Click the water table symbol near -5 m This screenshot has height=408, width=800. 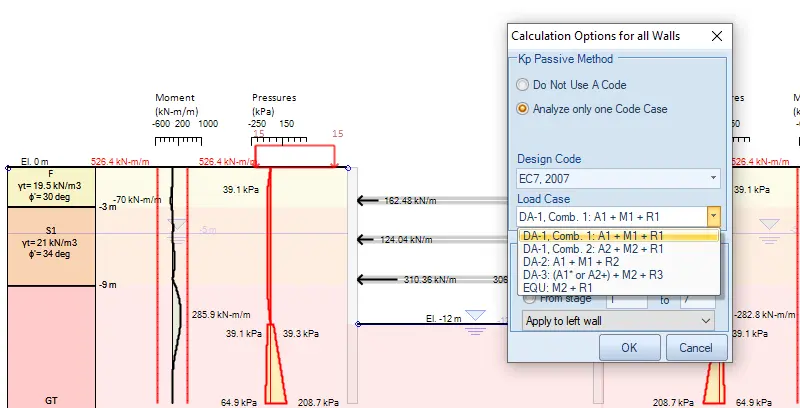[x=177, y=230]
